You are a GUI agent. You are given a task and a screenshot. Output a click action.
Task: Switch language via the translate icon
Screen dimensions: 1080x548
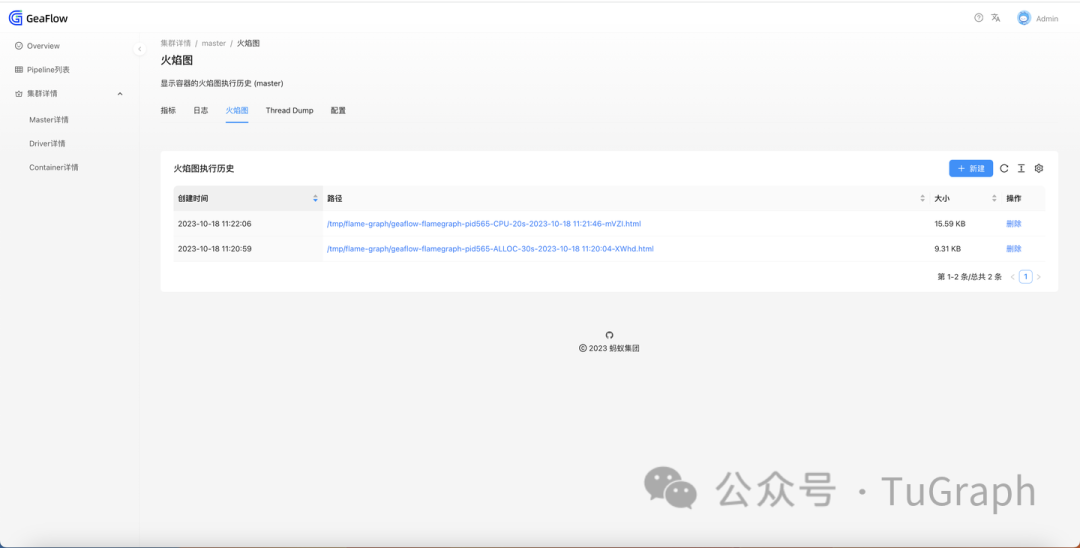coord(995,18)
